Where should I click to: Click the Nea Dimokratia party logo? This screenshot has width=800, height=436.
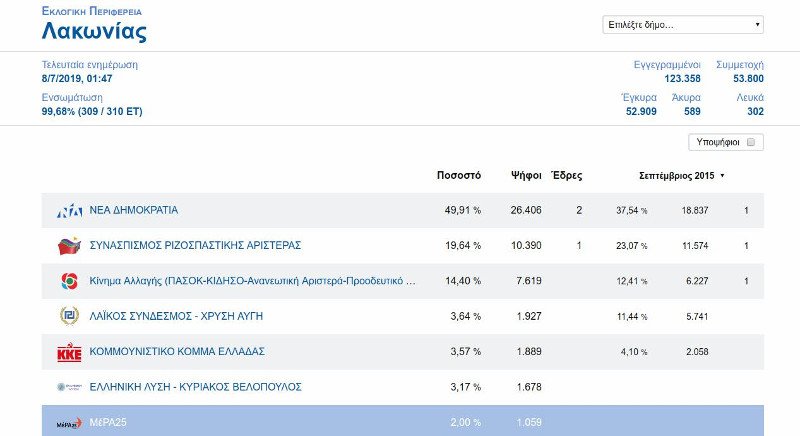69,211
